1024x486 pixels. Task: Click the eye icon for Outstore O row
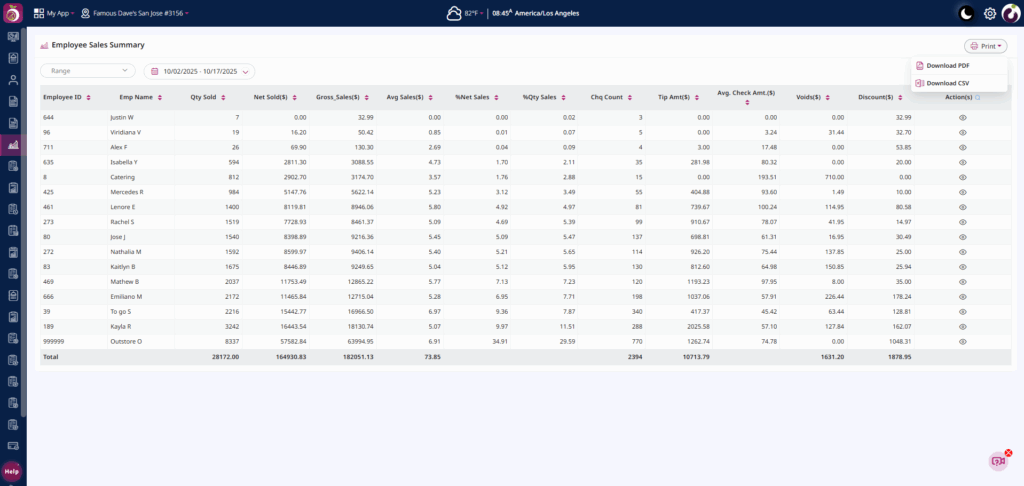(962, 342)
